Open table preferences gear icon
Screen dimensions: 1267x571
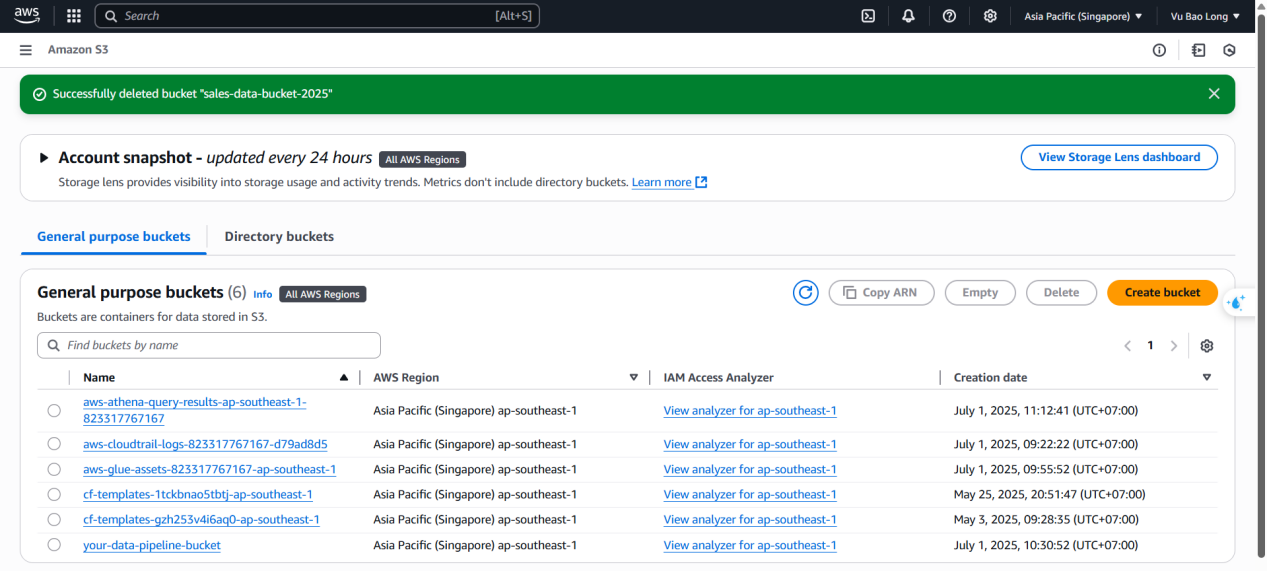[1207, 345]
